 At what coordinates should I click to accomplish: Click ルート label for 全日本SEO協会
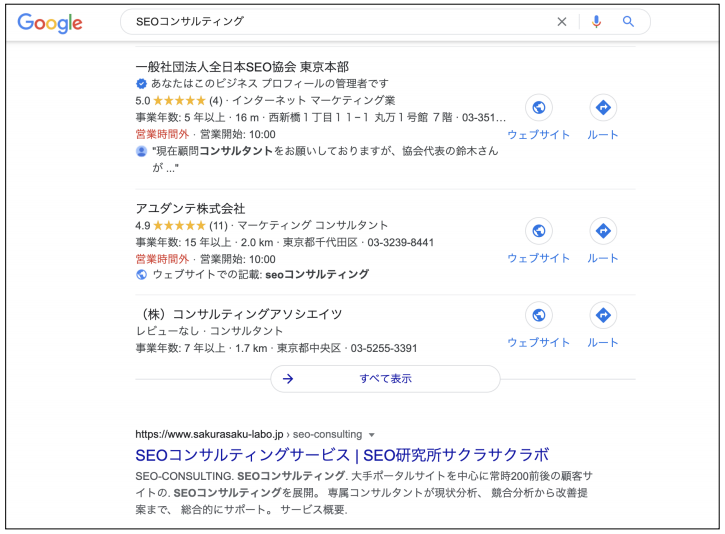click(603, 135)
